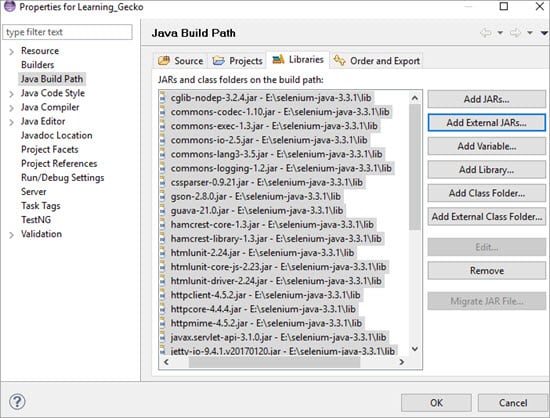
Task: Select commons-exec-1.3.jar entry
Action: 274,126
